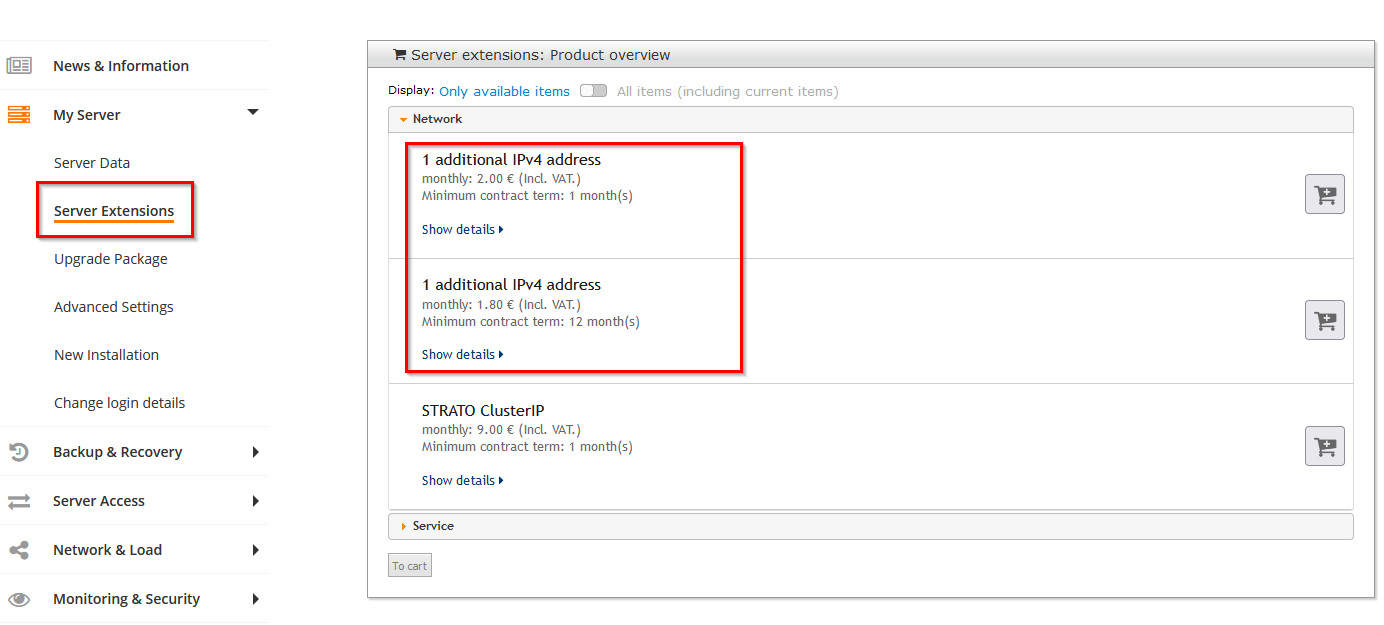Click the Only available items link
This screenshot has height=625, width=1384.
(x=504, y=90)
